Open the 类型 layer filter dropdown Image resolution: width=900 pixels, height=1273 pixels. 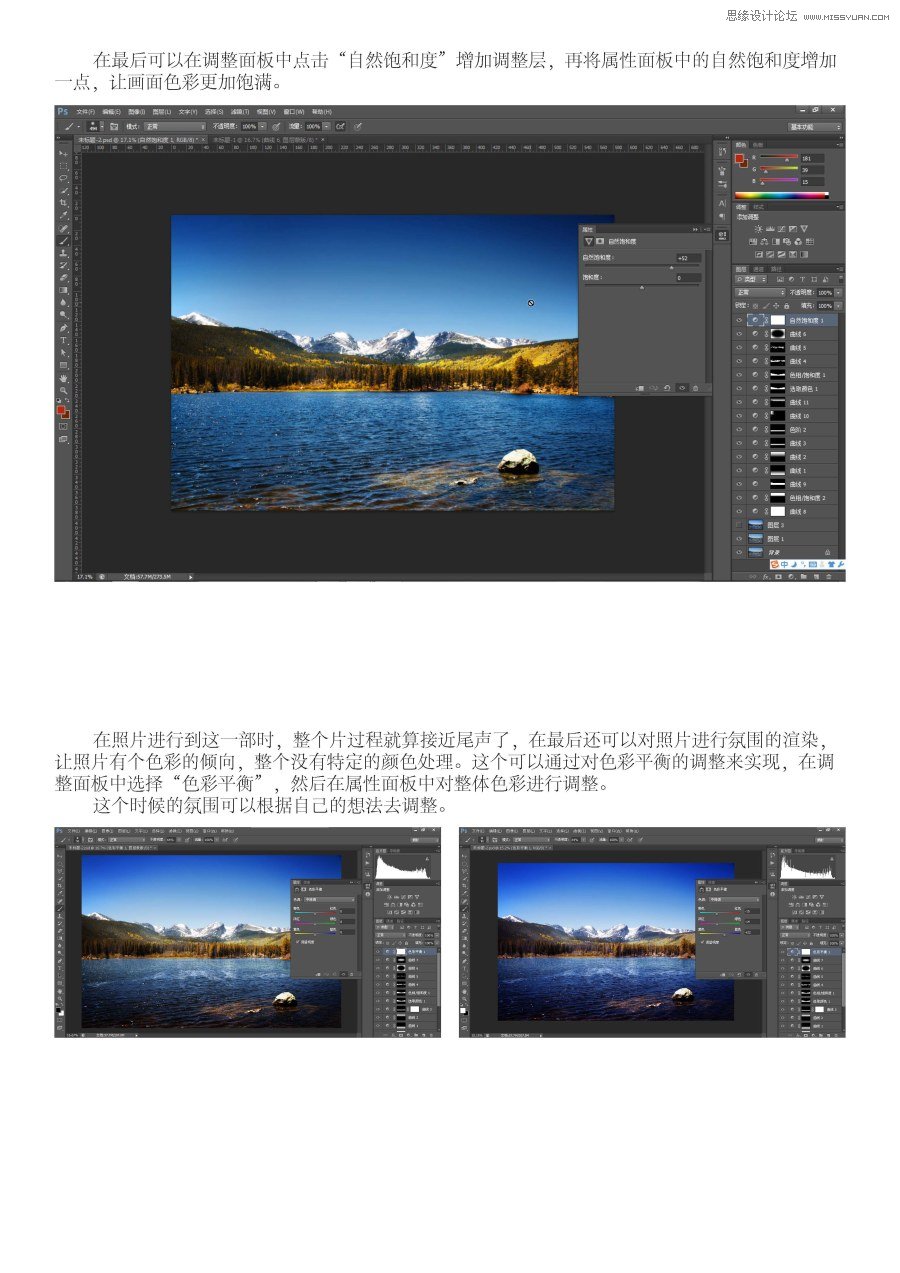click(751, 279)
